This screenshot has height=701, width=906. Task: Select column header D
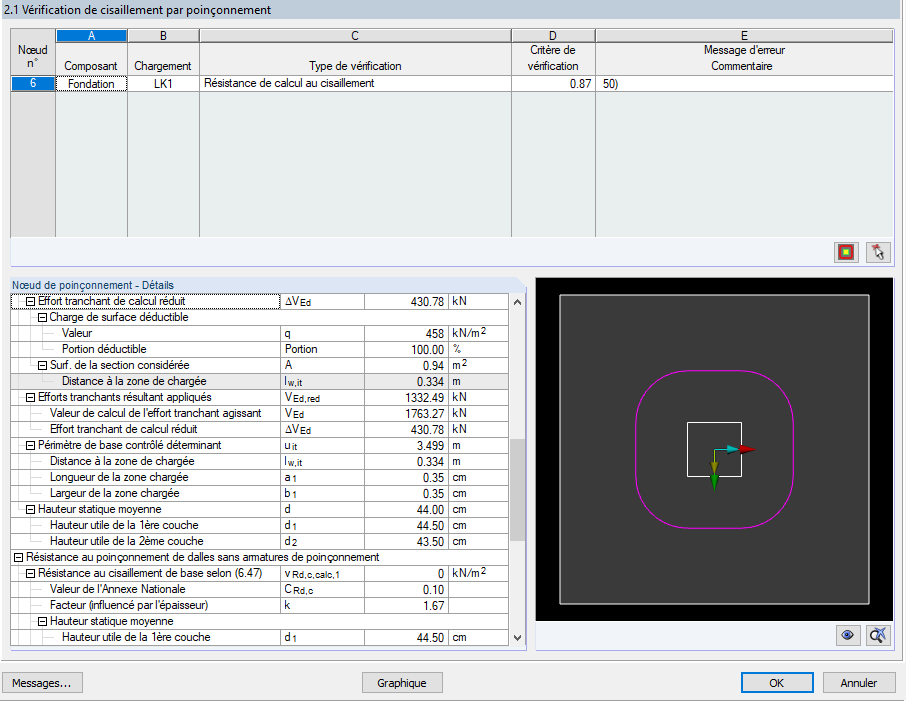pyautogui.click(x=553, y=36)
